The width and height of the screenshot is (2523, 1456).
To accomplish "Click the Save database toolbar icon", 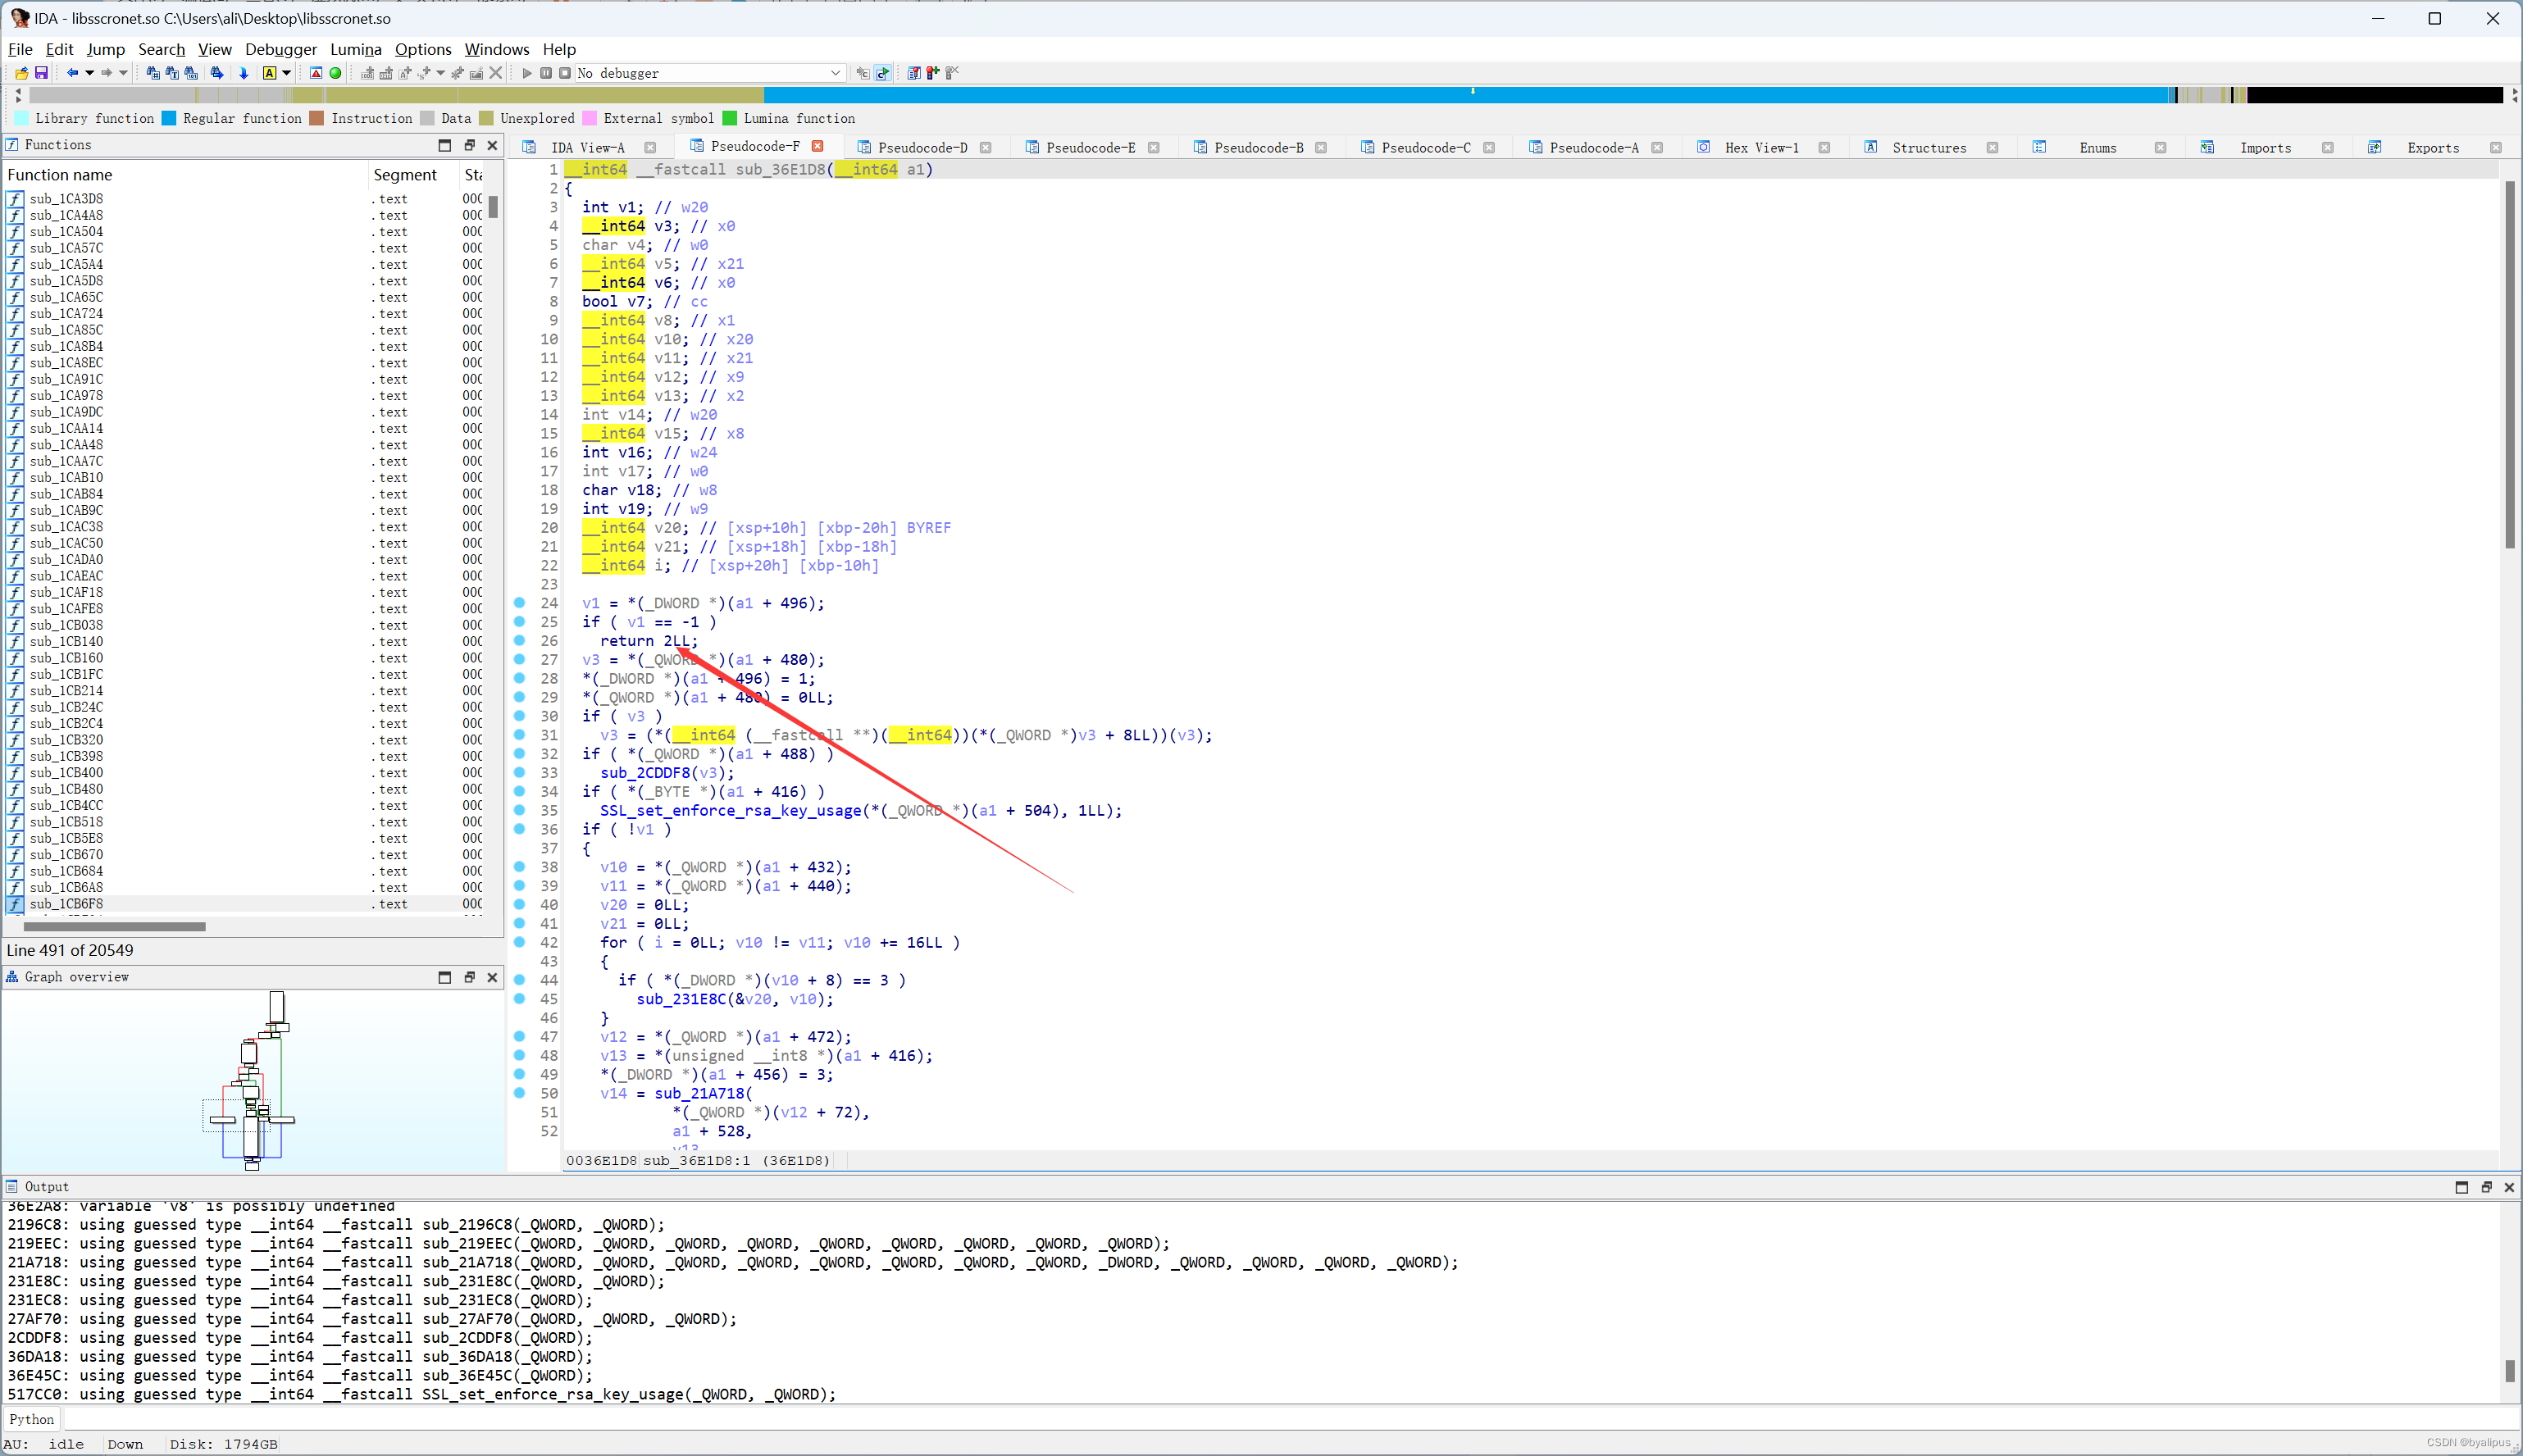I will pos(41,73).
